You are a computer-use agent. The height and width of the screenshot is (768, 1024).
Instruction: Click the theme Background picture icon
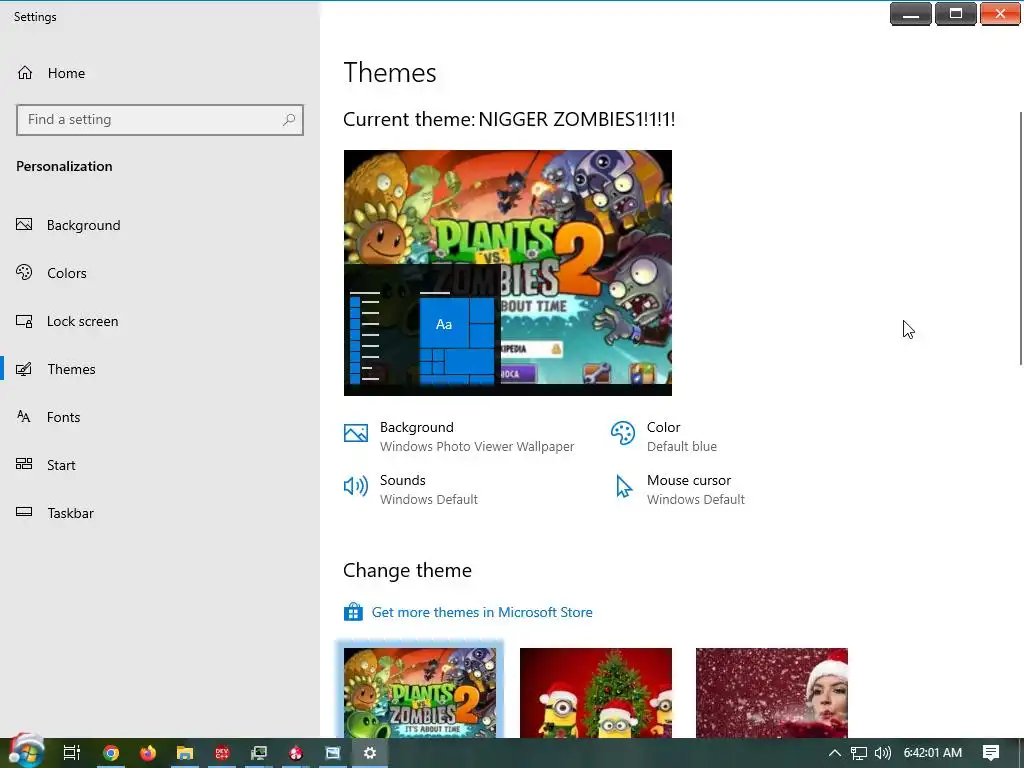click(x=356, y=433)
